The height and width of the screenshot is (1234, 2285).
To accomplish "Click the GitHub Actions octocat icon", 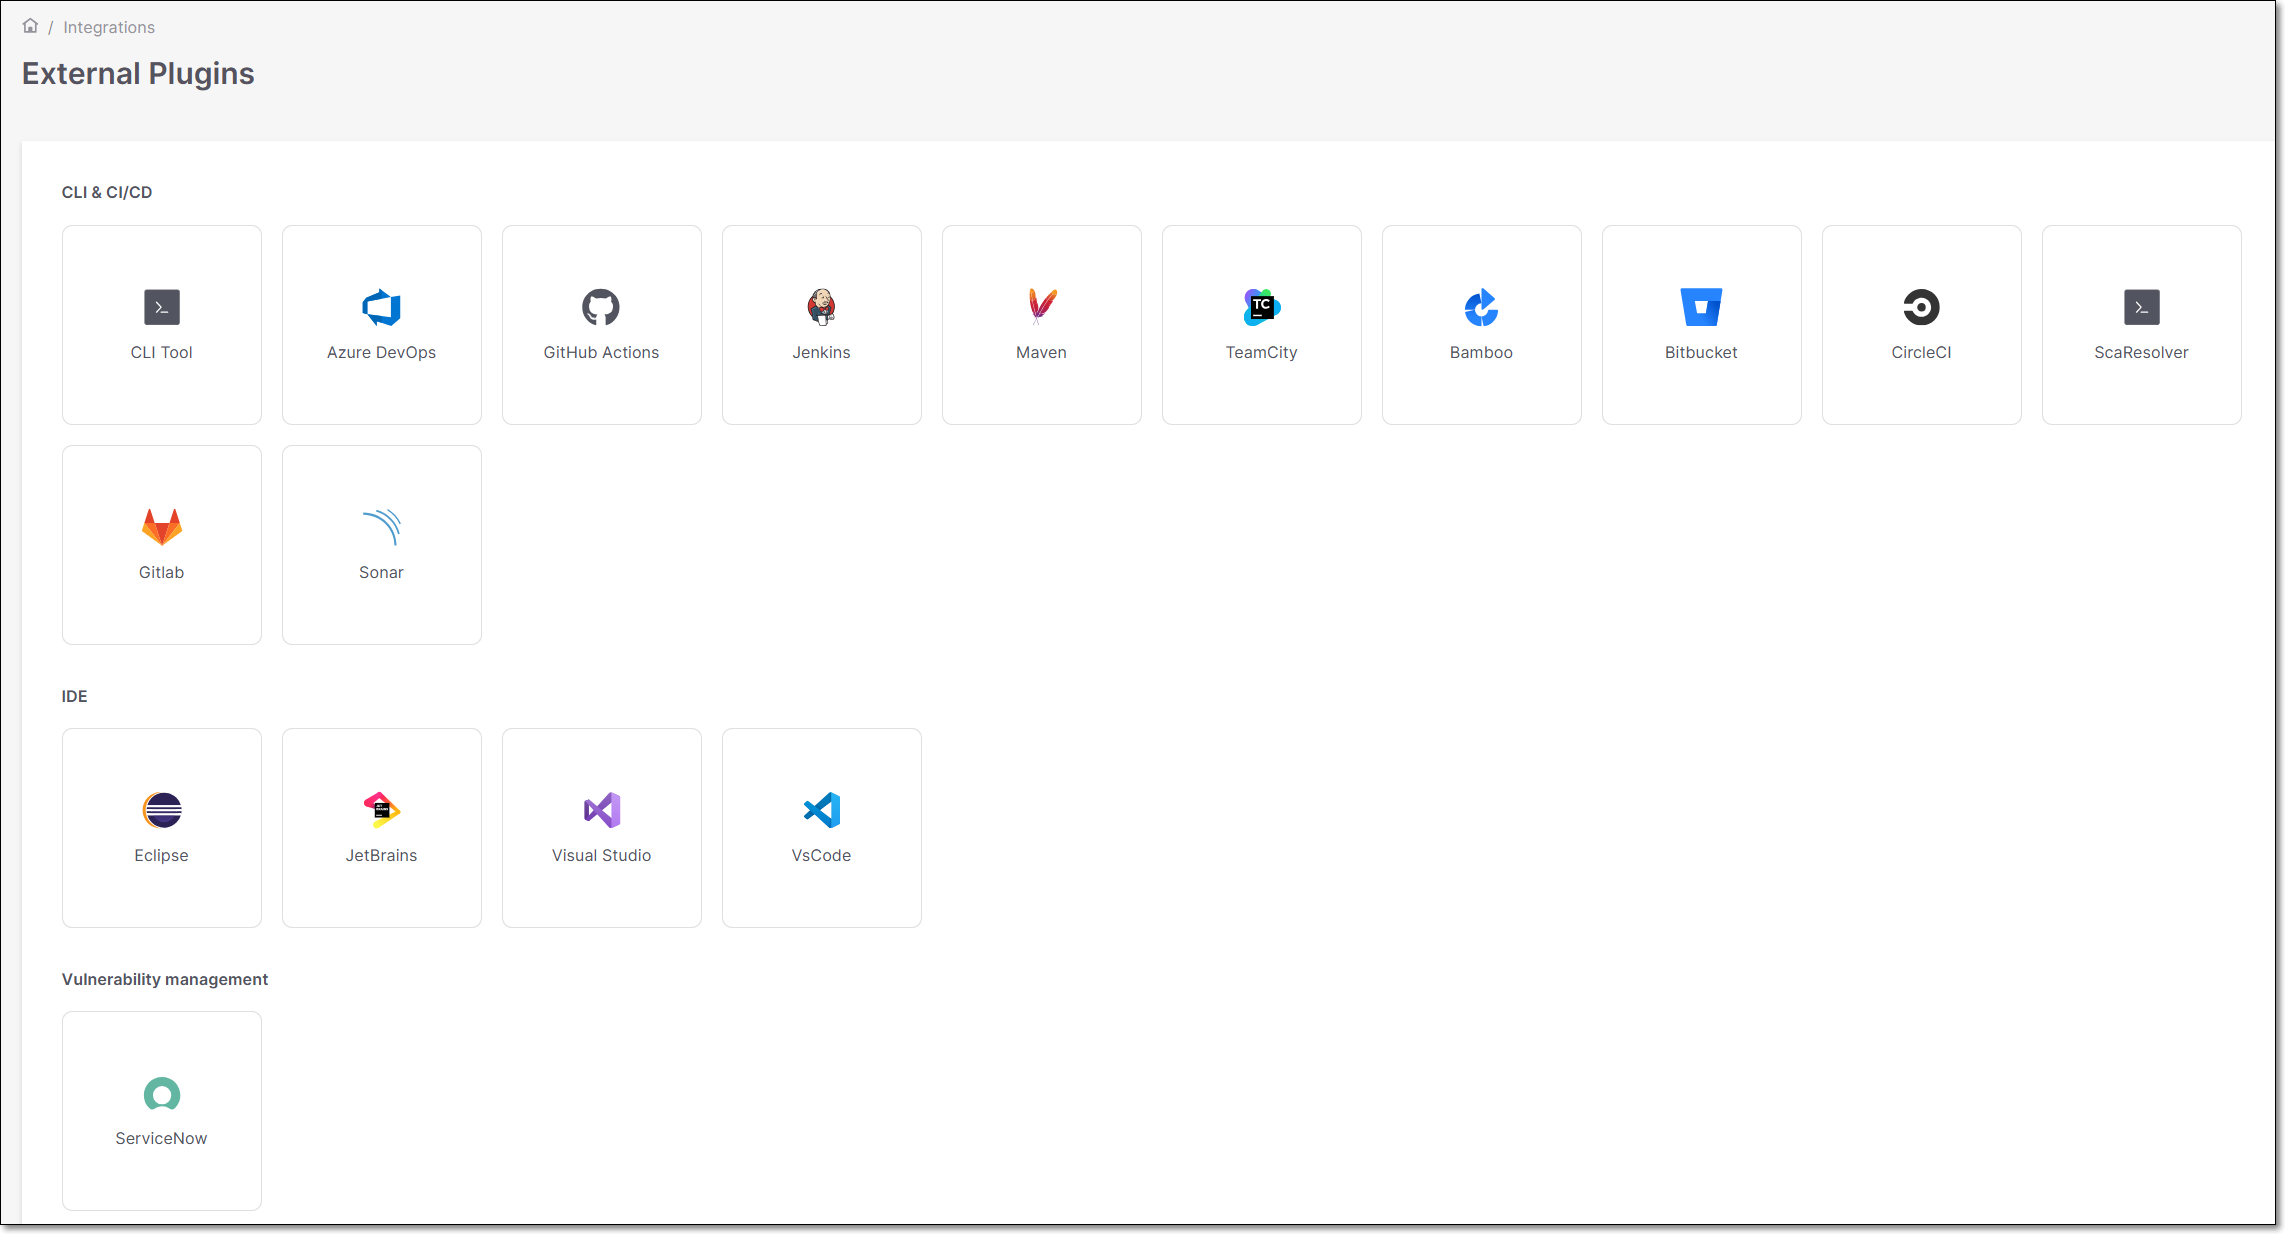I will (x=601, y=307).
